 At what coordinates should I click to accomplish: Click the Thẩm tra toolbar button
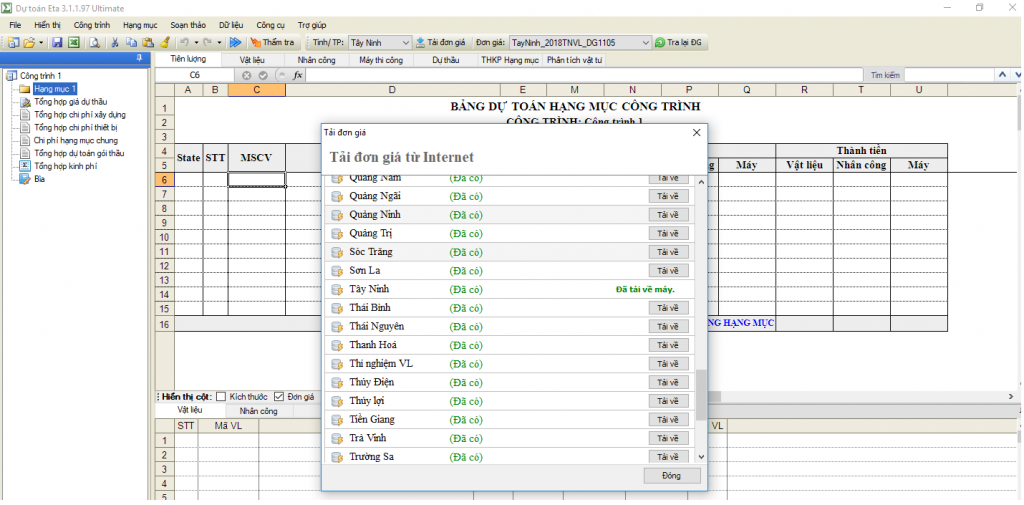272,43
